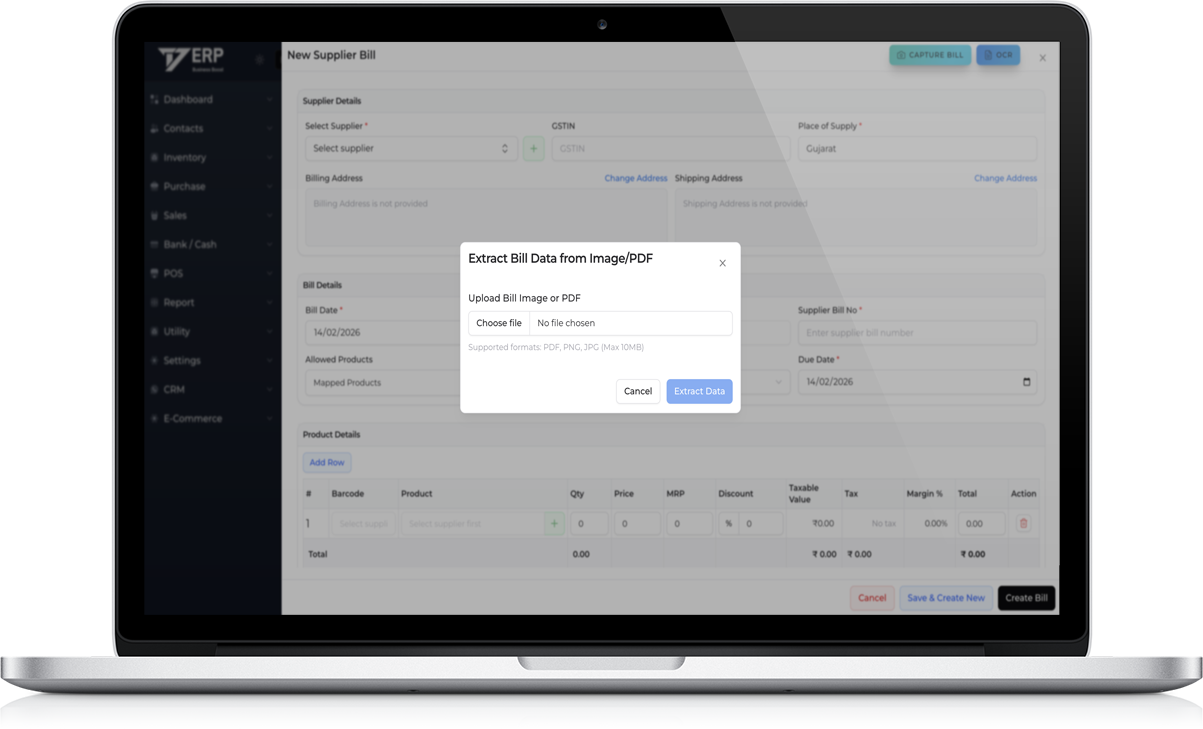Click the Create Bill button
Viewport: 1203px width, 729px height.
[1026, 598]
